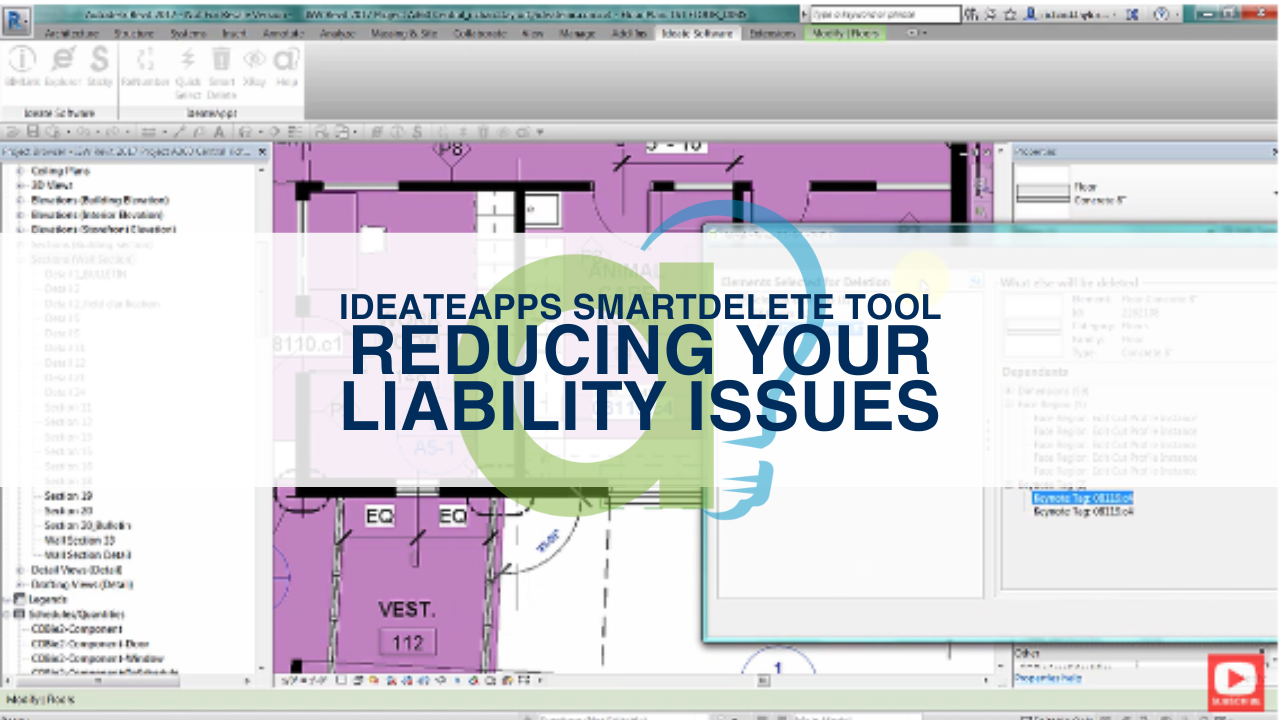Open the IdeateApps Help button
The height and width of the screenshot is (720, 1280).
(287, 68)
